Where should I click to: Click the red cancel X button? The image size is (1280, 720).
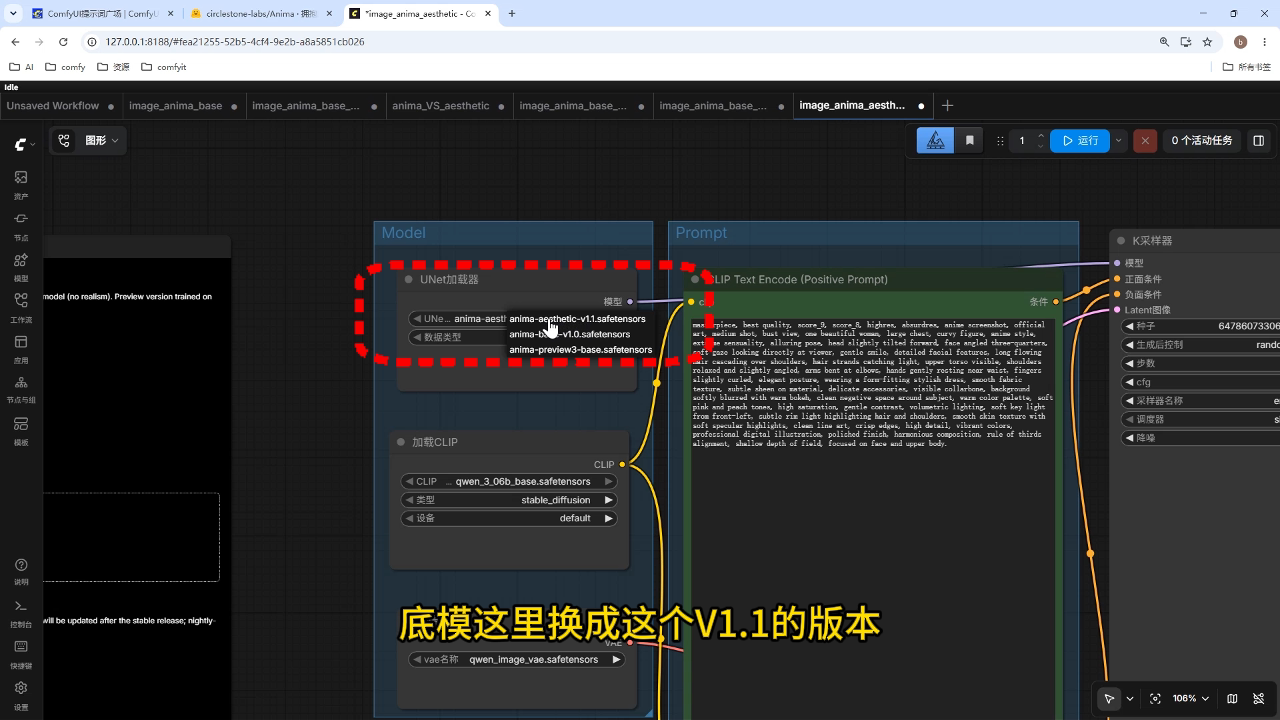[1145, 141]
